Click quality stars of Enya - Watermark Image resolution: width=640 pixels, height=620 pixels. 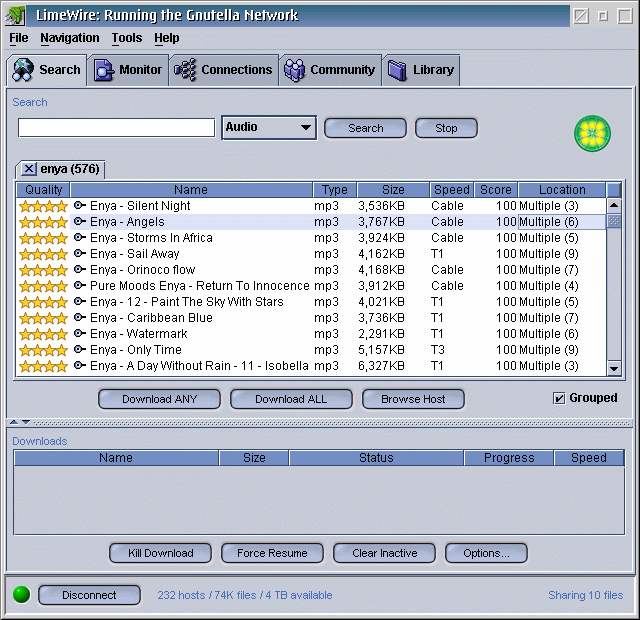43,334
